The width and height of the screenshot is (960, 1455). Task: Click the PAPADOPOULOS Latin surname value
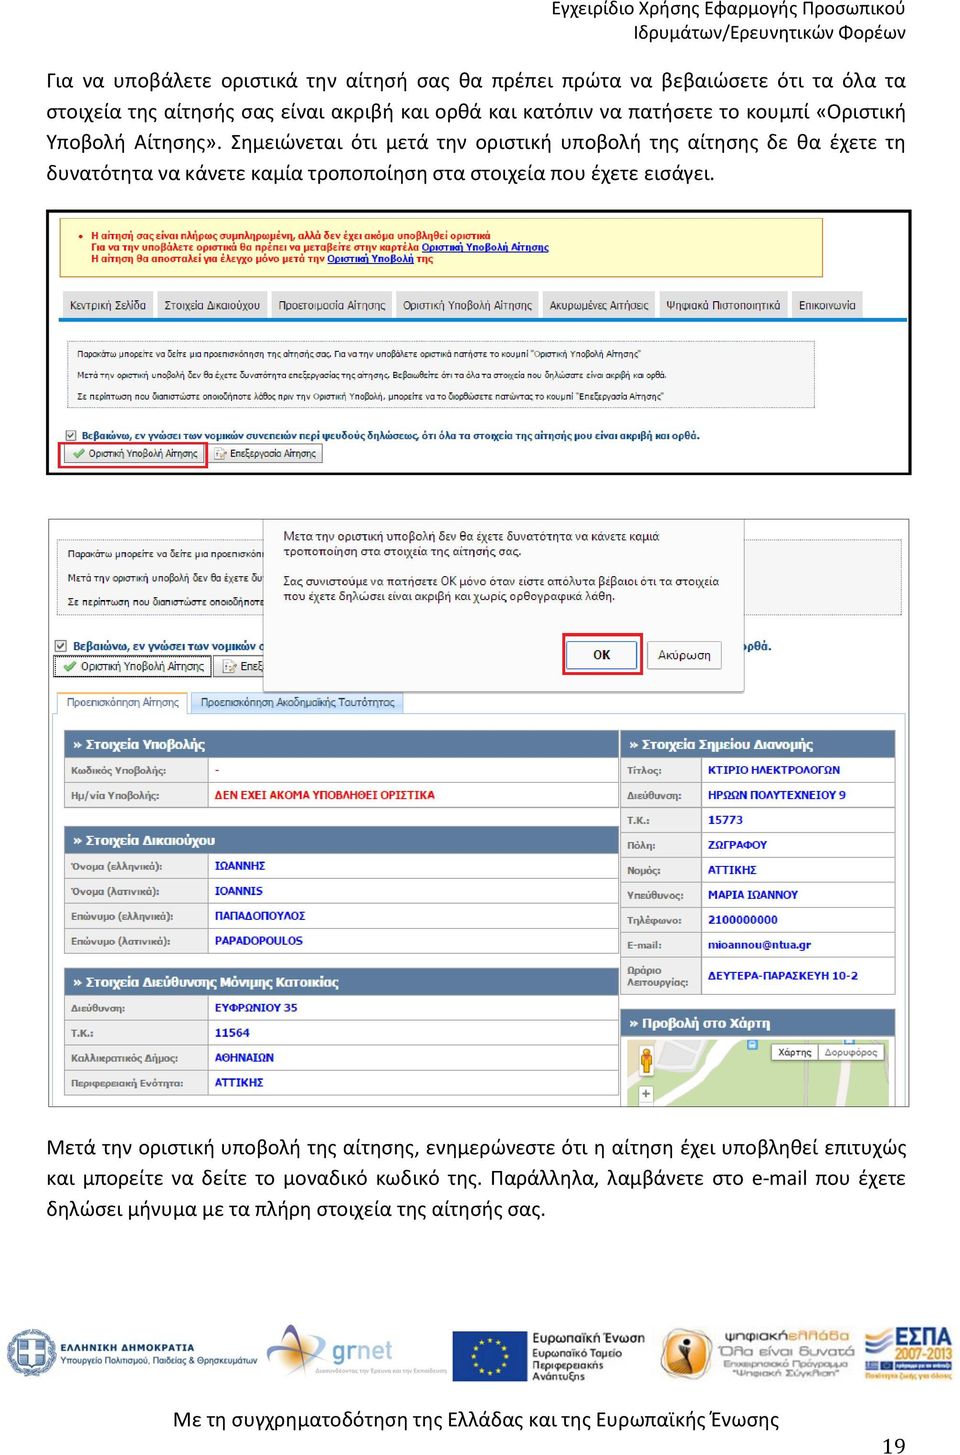258,941
